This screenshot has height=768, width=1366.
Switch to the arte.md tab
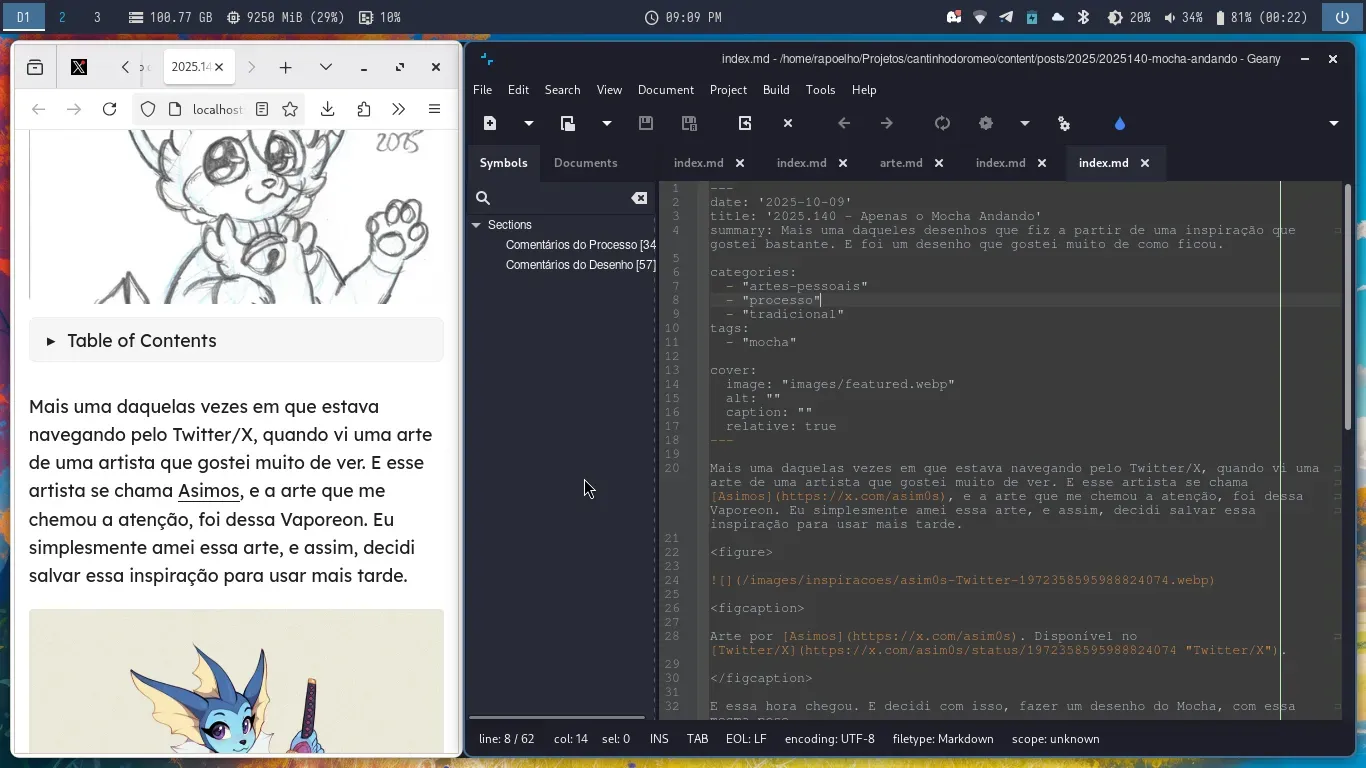(901, 163)
